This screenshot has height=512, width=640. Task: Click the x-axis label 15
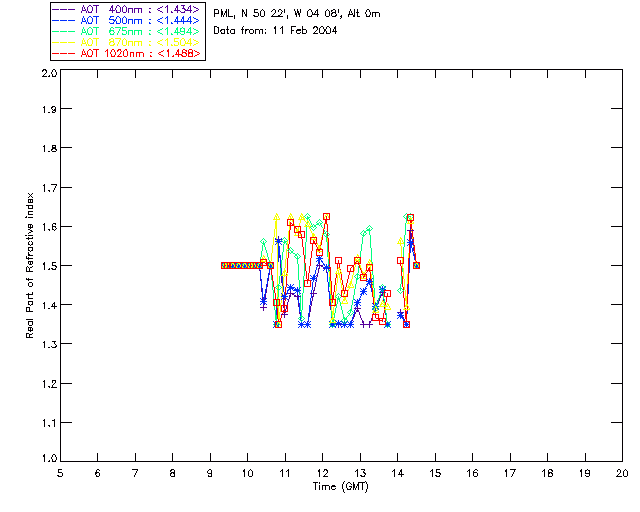[x=435, y=473]
